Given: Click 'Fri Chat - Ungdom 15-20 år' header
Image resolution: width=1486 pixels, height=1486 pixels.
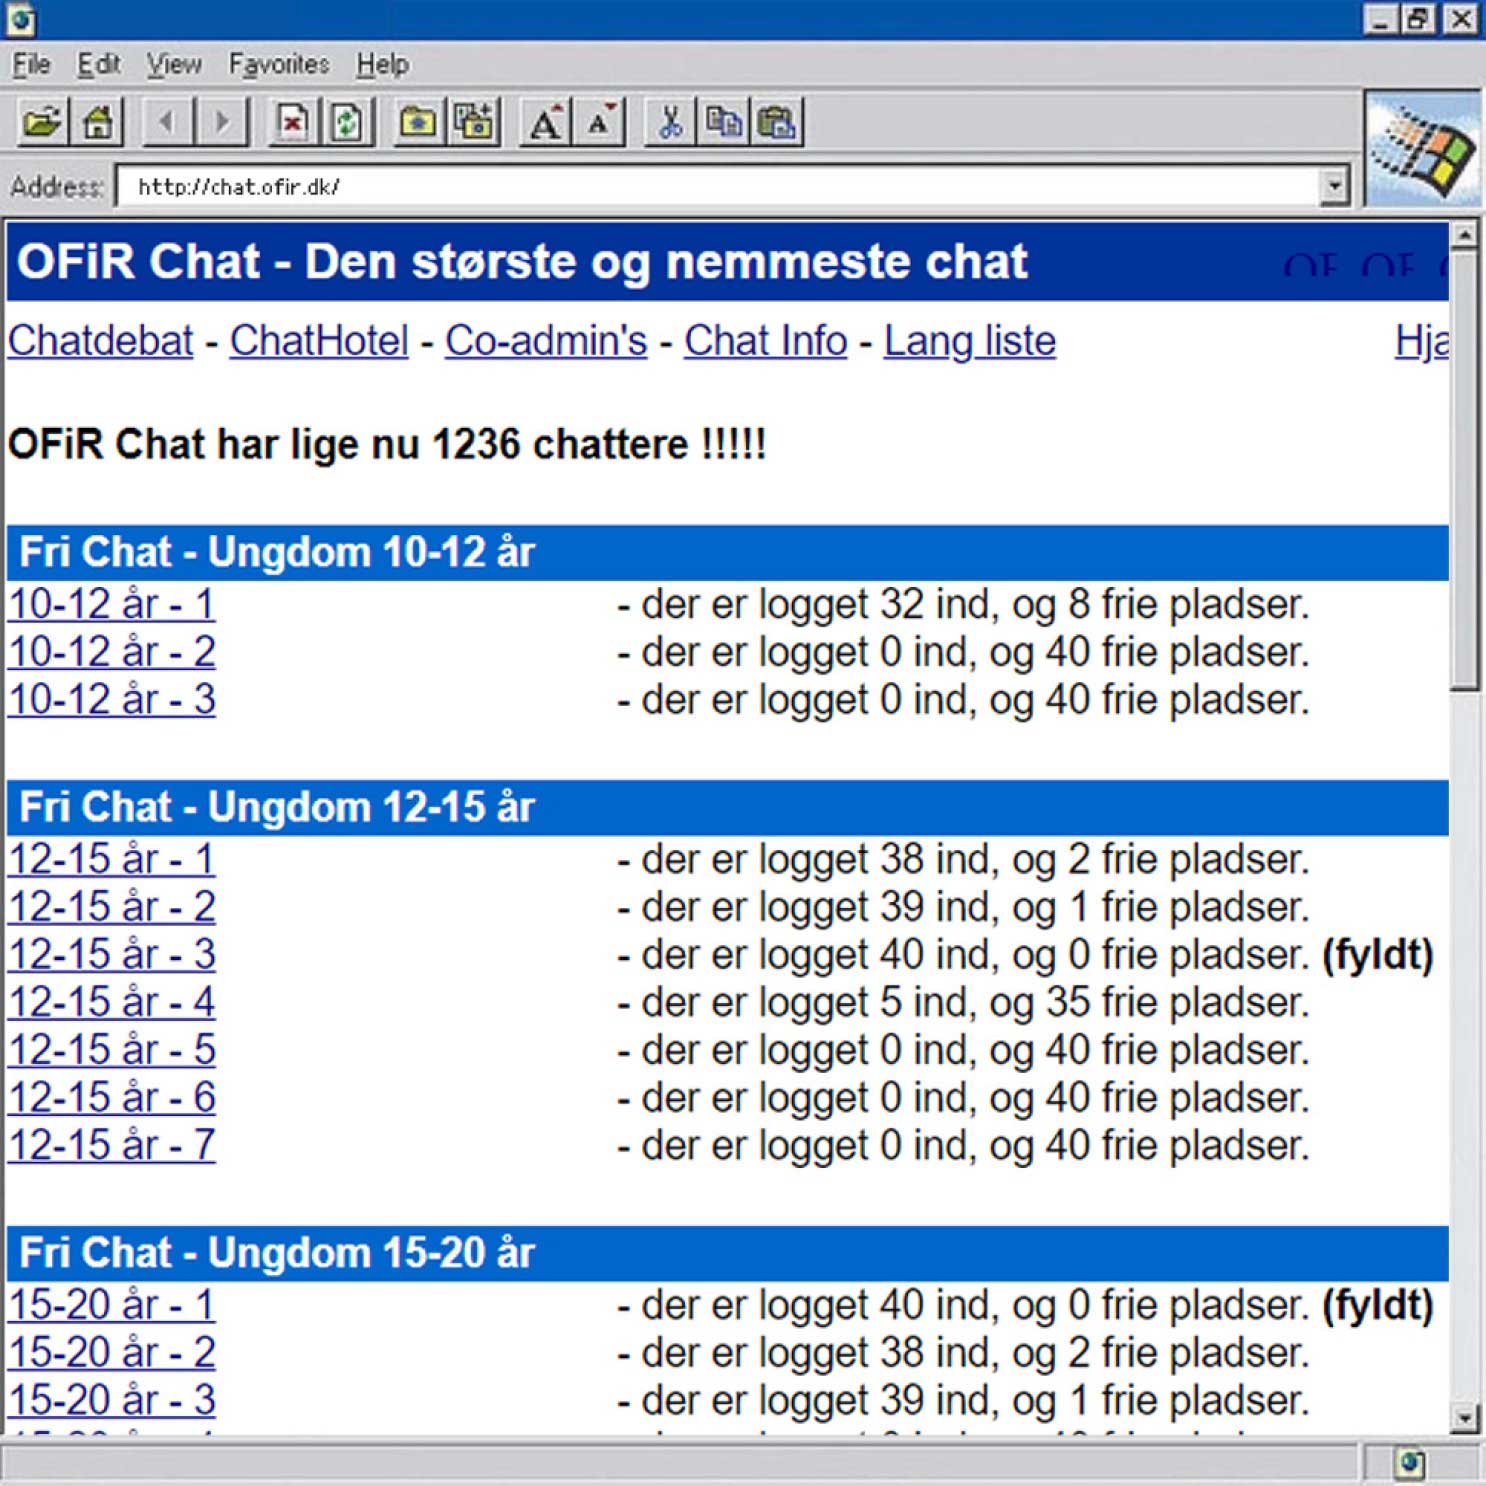Looking at the screenshot, I should [728, 1254].
